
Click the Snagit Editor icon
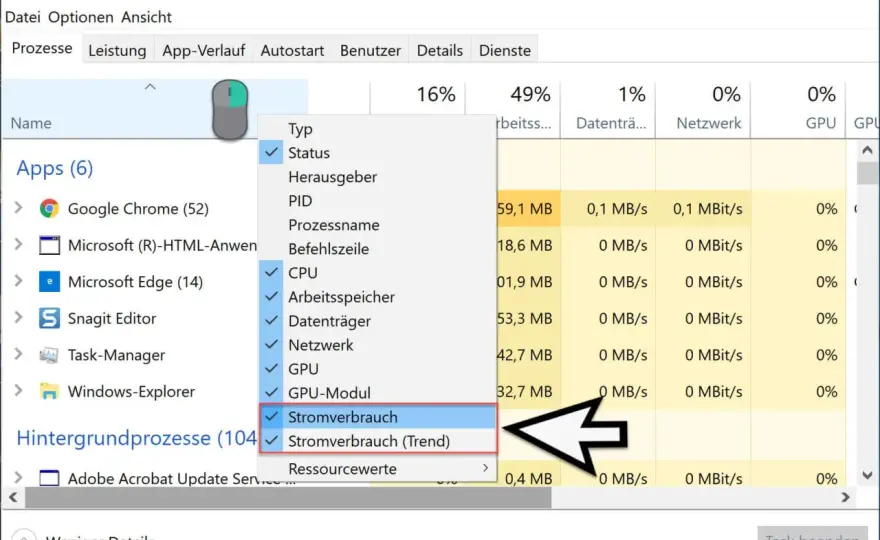pos(49,318)
